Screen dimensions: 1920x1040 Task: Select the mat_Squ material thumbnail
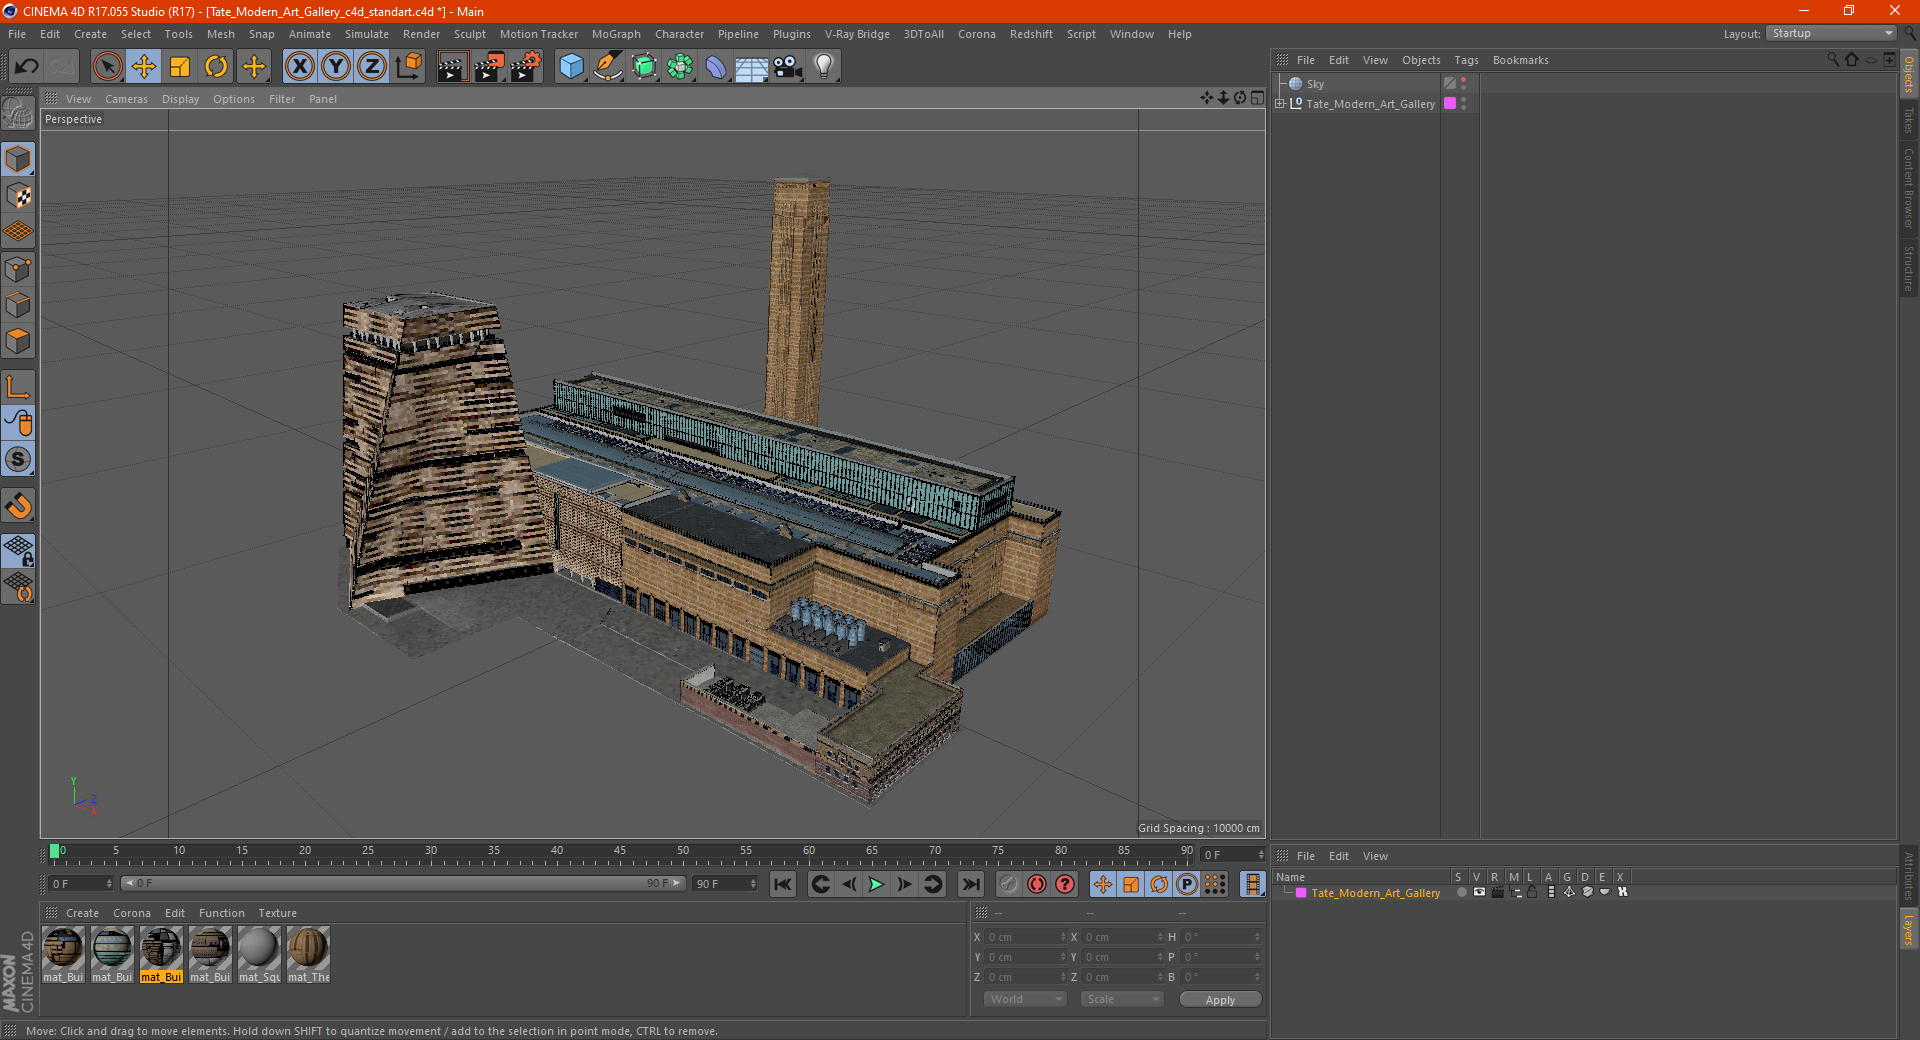pyautogui.click(x=259, y=954)
